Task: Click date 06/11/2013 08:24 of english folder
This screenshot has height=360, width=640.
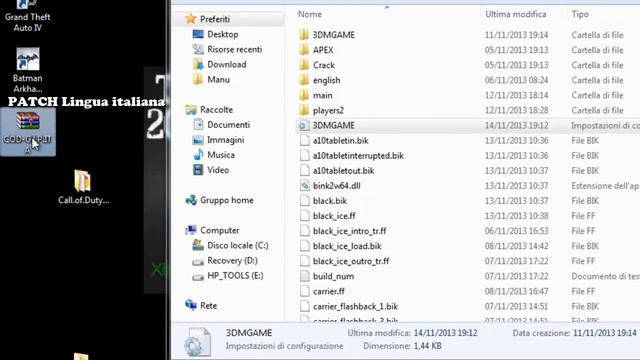Action: 516,80
